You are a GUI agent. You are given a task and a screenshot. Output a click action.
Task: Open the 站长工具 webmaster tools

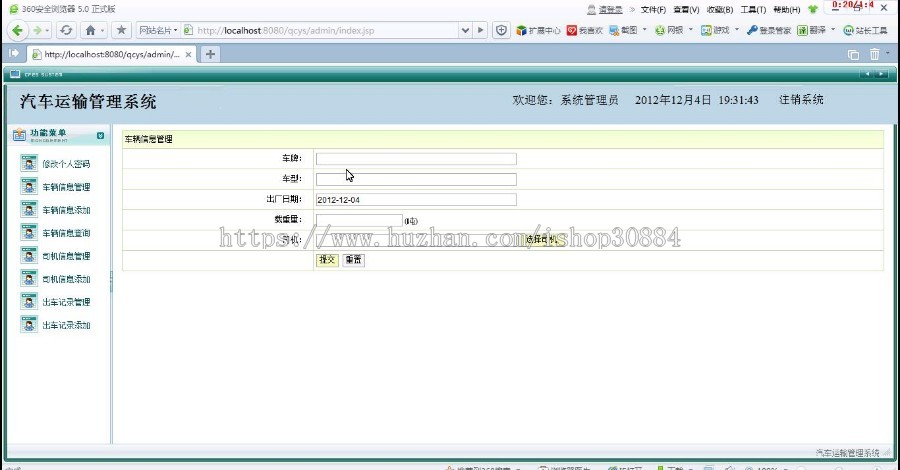tap(865, 30)
